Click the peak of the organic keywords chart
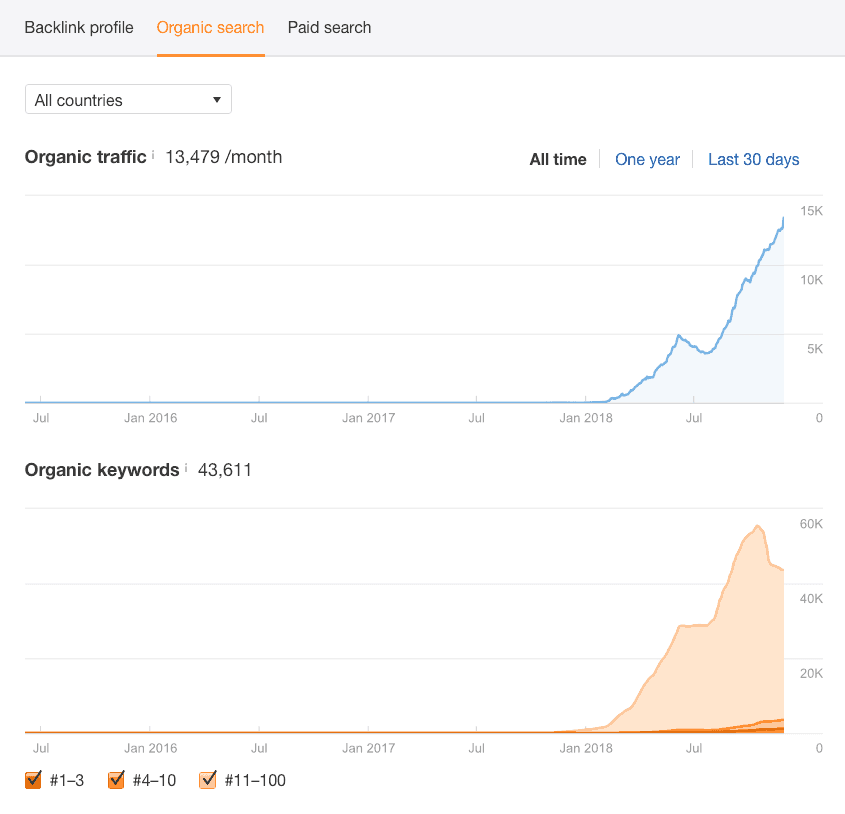The width and height of the screenshot is (845, 814). [x=759, y=526]
